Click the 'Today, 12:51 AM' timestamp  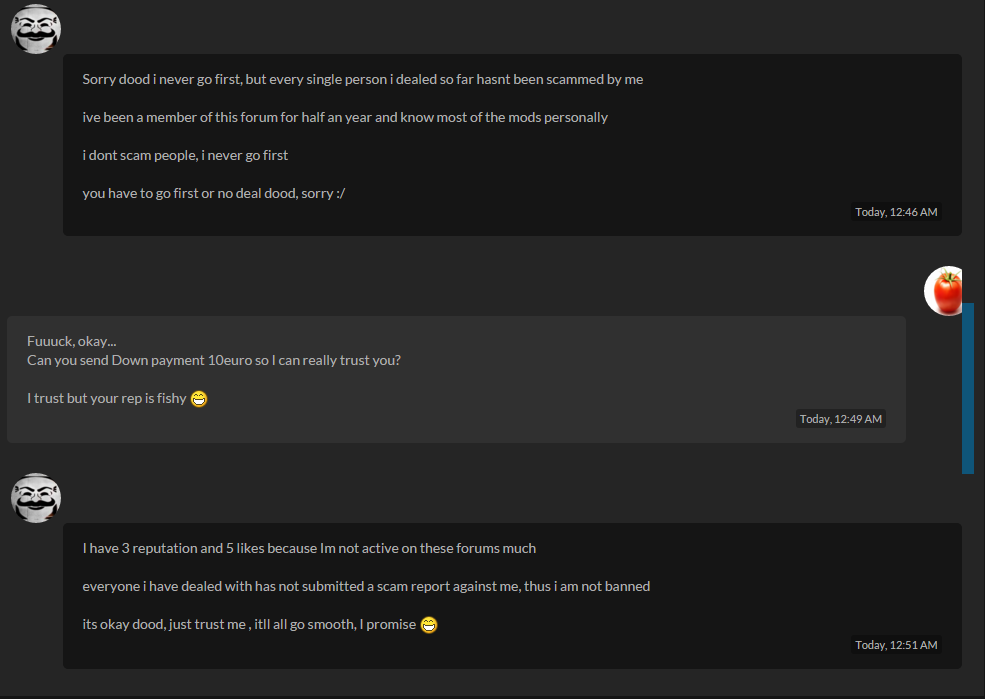tap(896, 645)
